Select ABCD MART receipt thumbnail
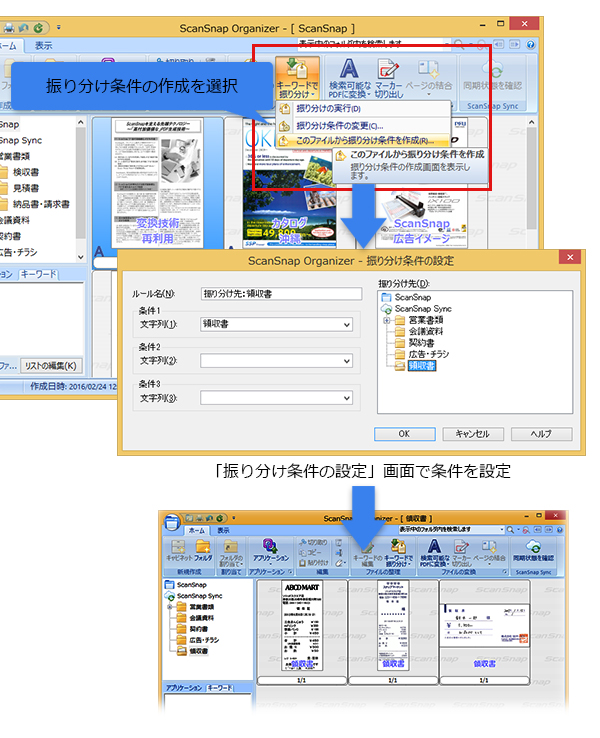The image size is (600, 738). tap(302, 626)
